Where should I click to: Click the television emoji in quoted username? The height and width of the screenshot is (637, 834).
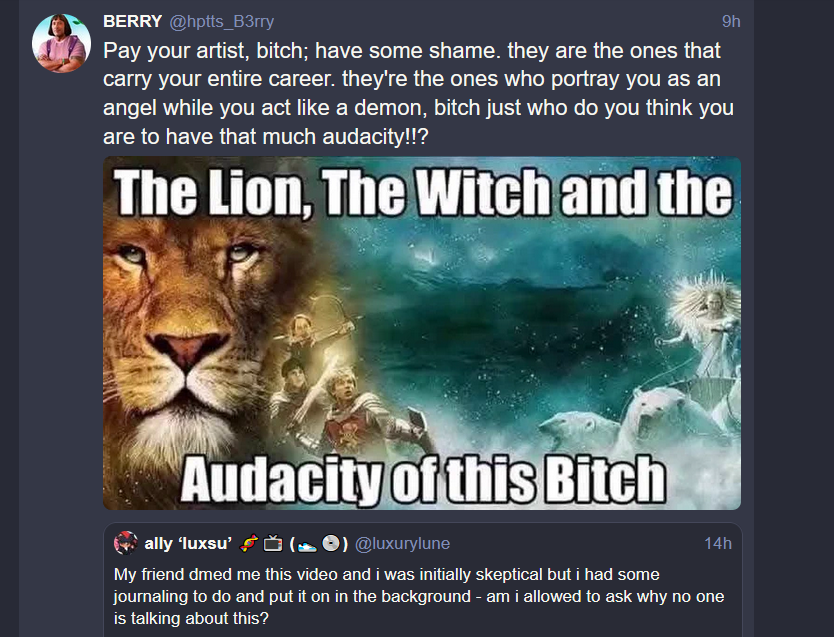[x=273, y=543]
